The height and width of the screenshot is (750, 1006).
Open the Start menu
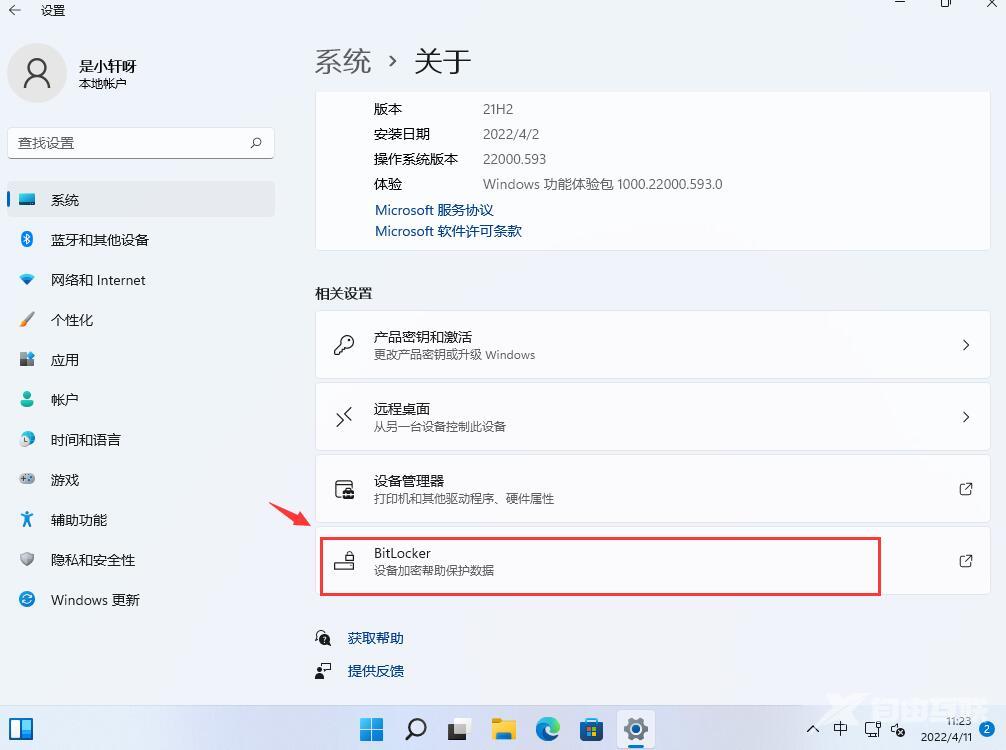[371, 728]
